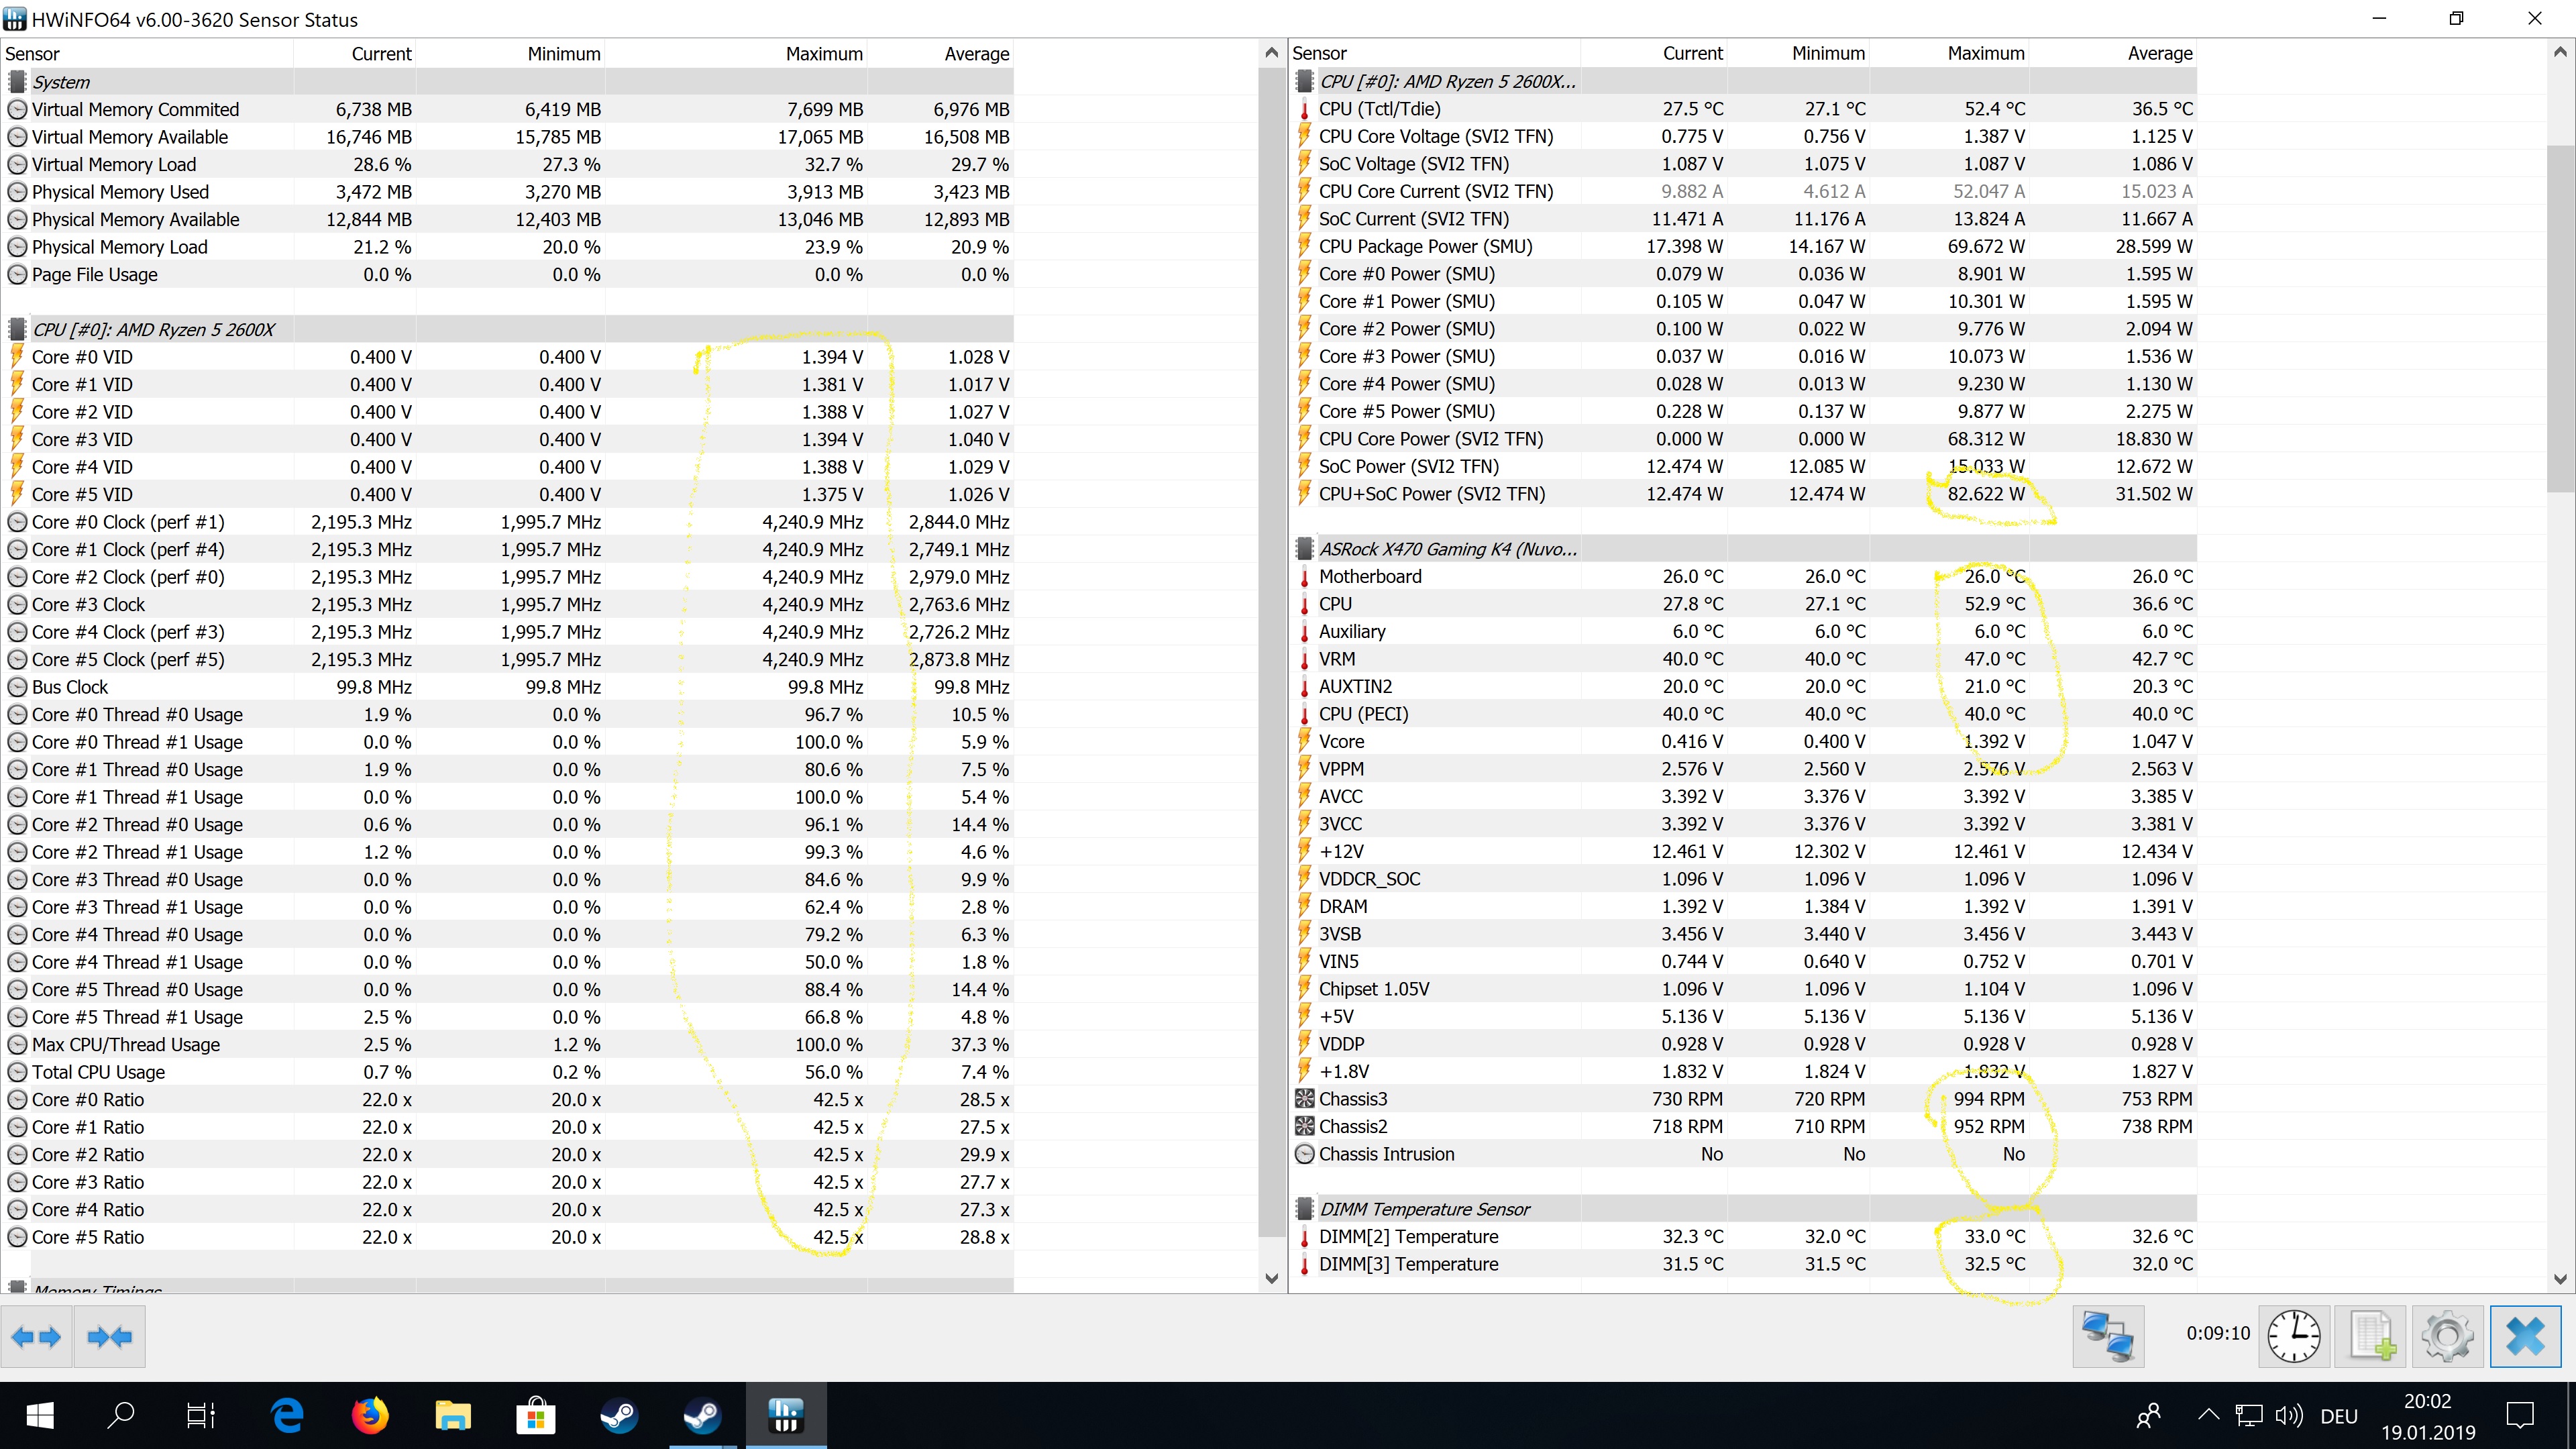Select the CPU Package Power (SMU) row

(1425, 246)
